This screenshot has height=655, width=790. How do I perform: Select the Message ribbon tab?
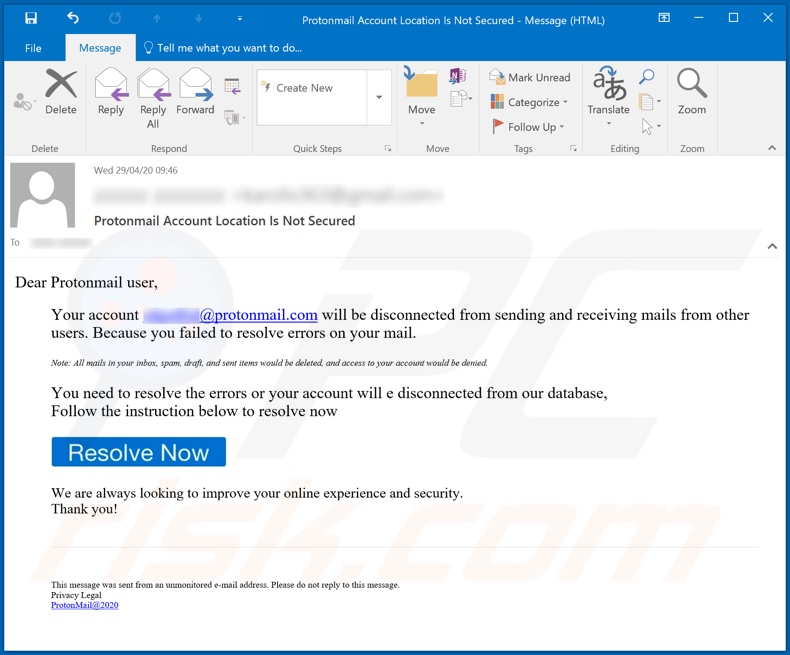click(100, 48)
